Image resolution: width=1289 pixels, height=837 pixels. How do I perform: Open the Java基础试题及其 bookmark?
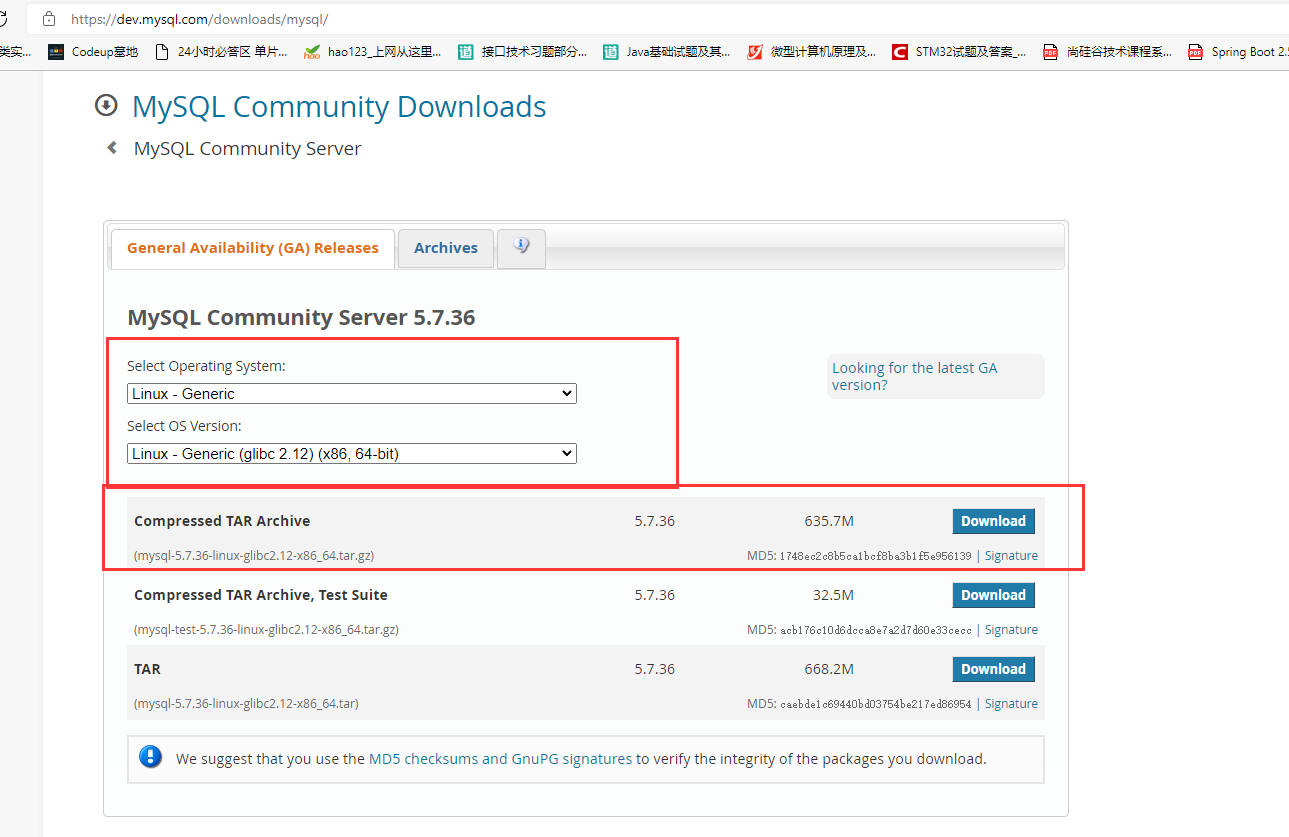[x=667, y=52]
